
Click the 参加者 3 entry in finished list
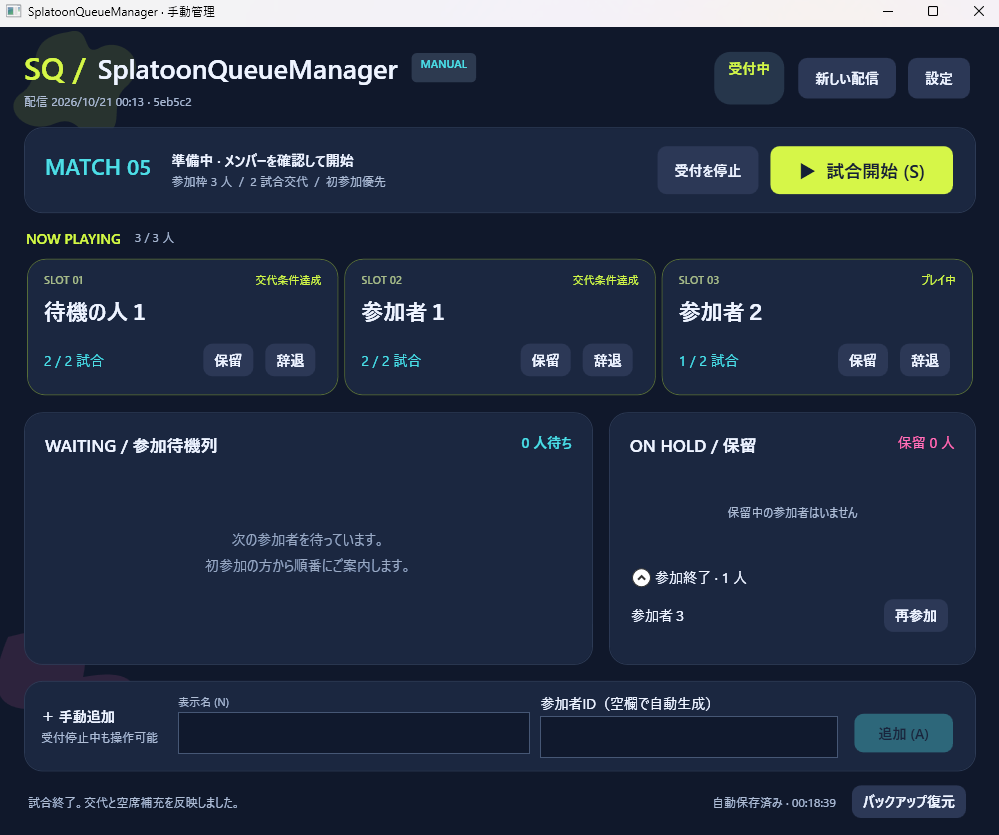[658, 616]
